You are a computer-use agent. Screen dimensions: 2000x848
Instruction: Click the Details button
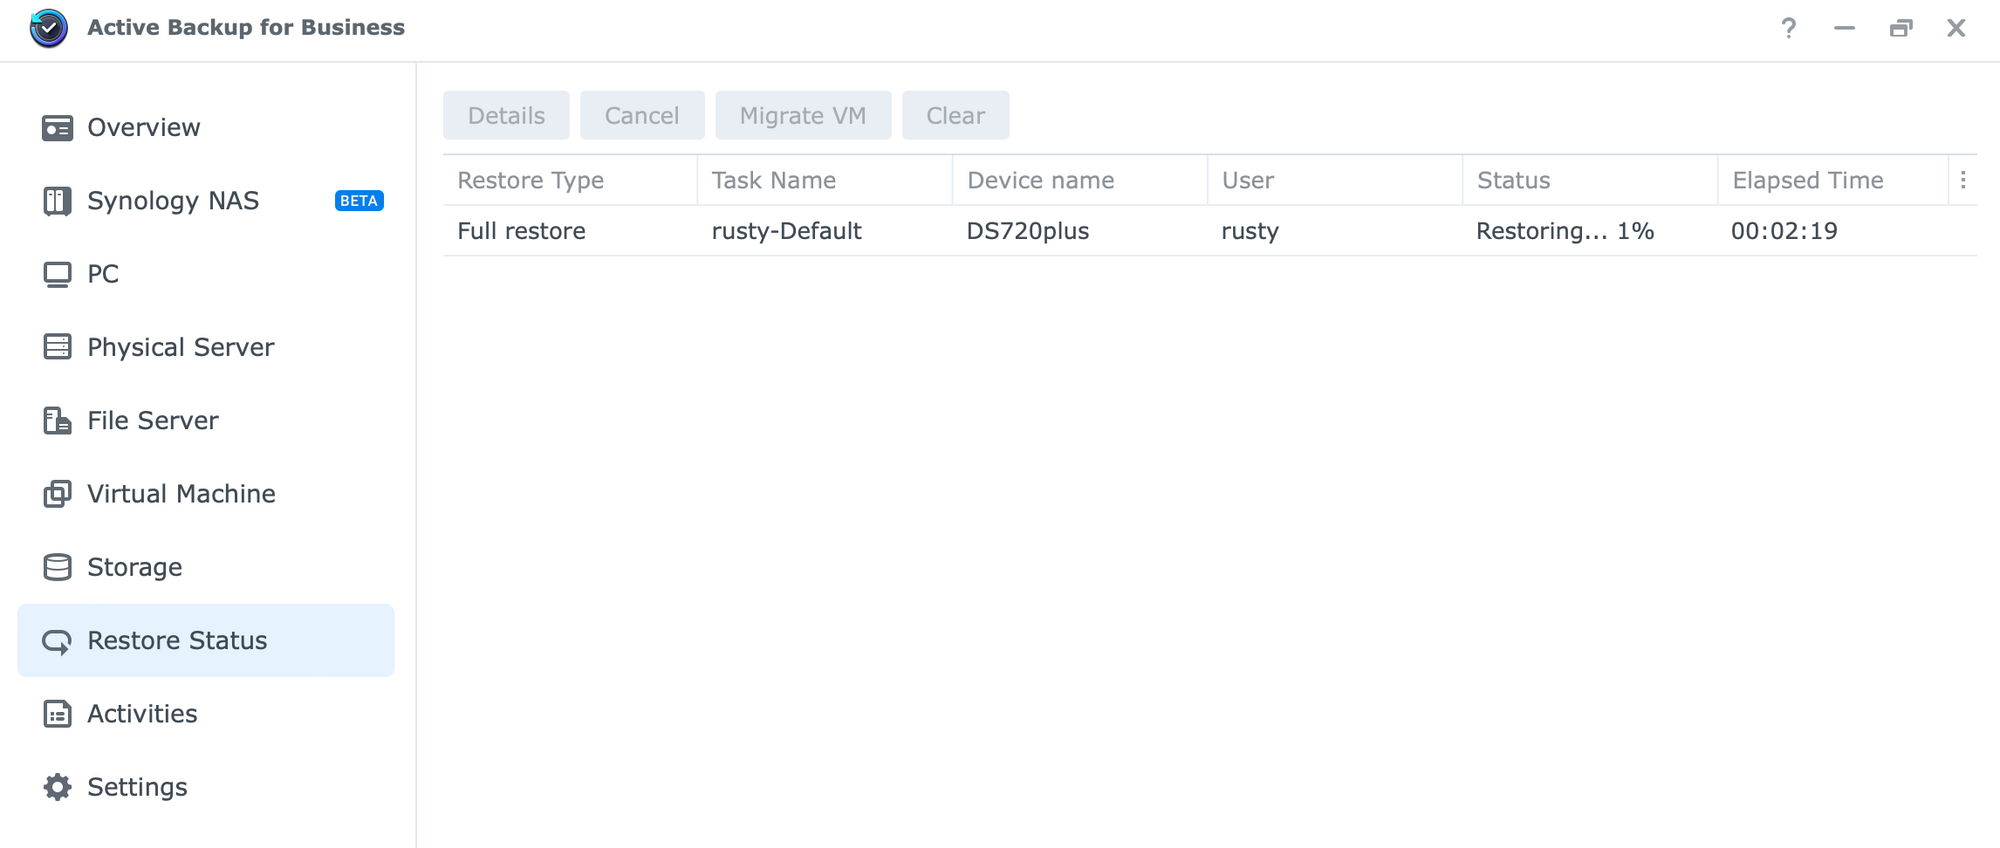[x=506, y=115]
